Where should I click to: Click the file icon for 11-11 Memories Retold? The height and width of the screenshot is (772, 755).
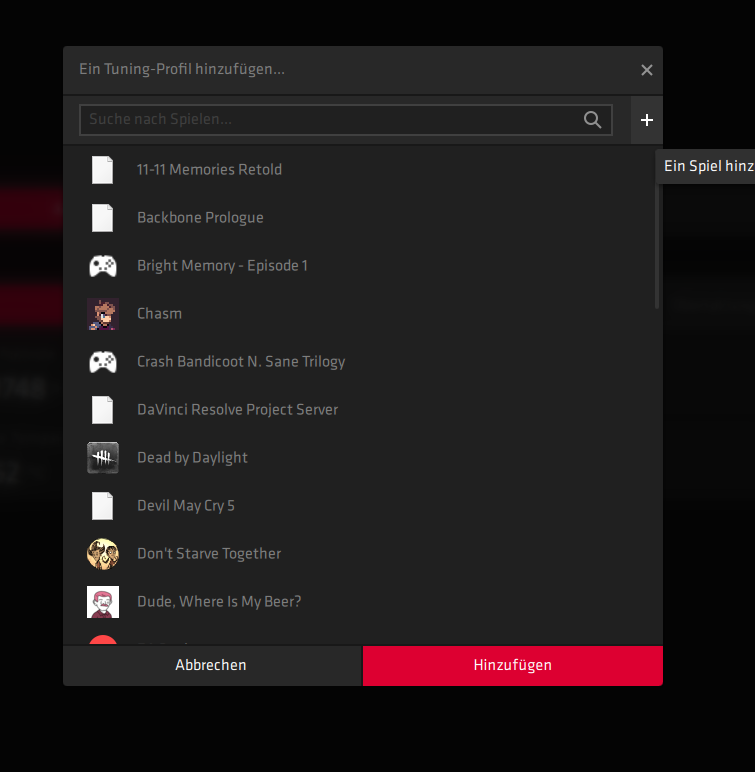pyautogui.click(x=102, y=170)
